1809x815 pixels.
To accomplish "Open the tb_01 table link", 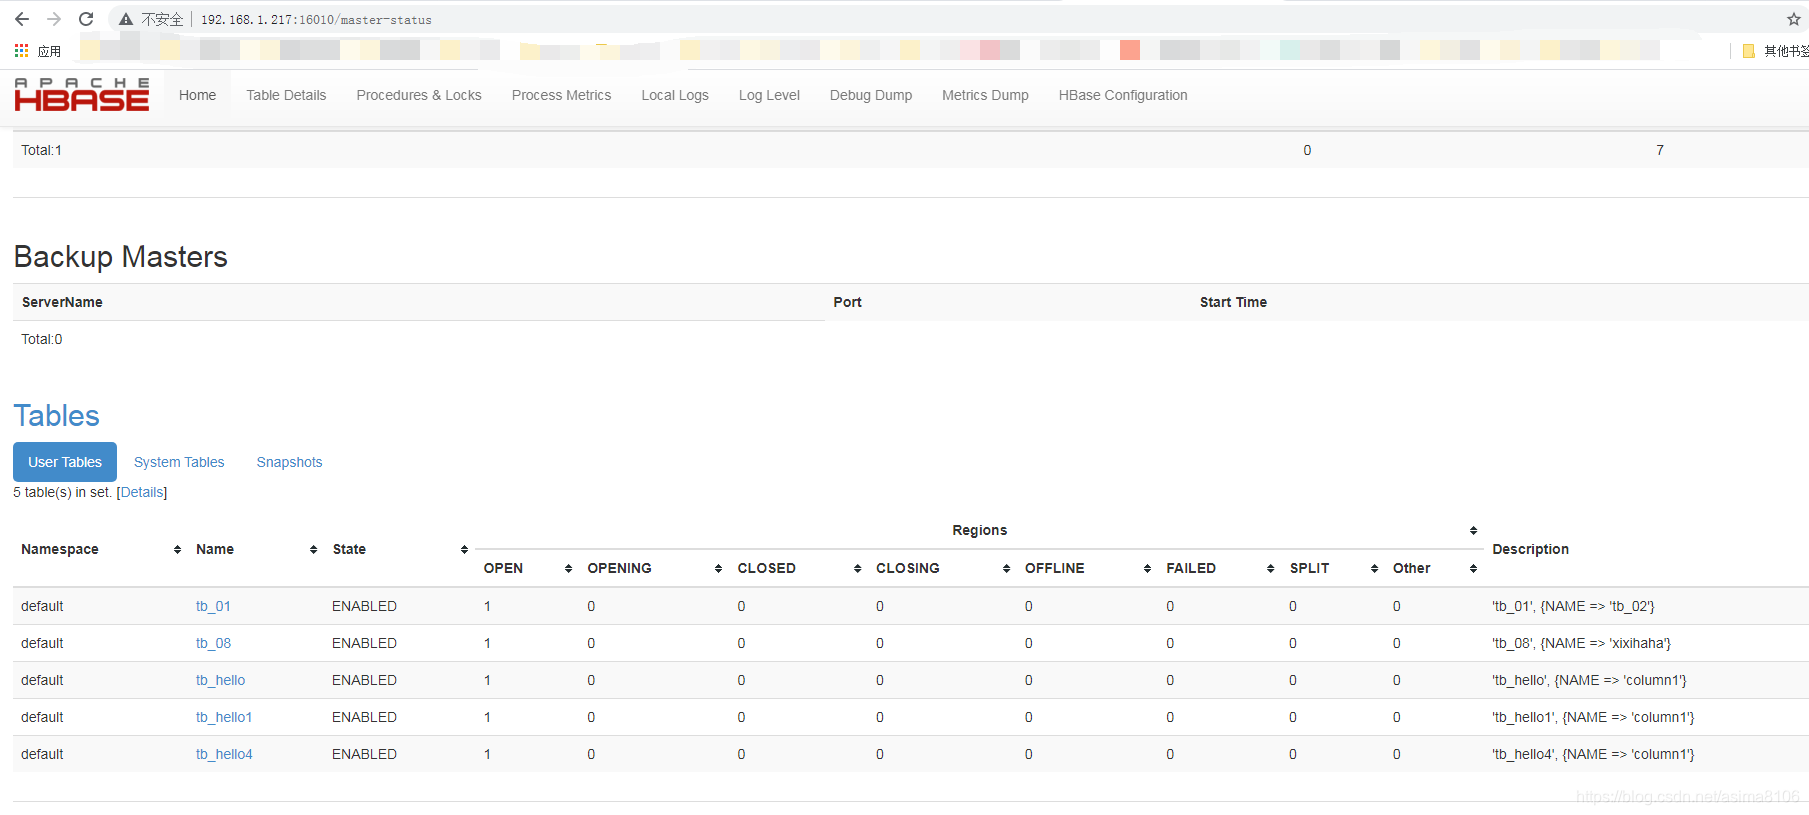I will coord(213,606).
